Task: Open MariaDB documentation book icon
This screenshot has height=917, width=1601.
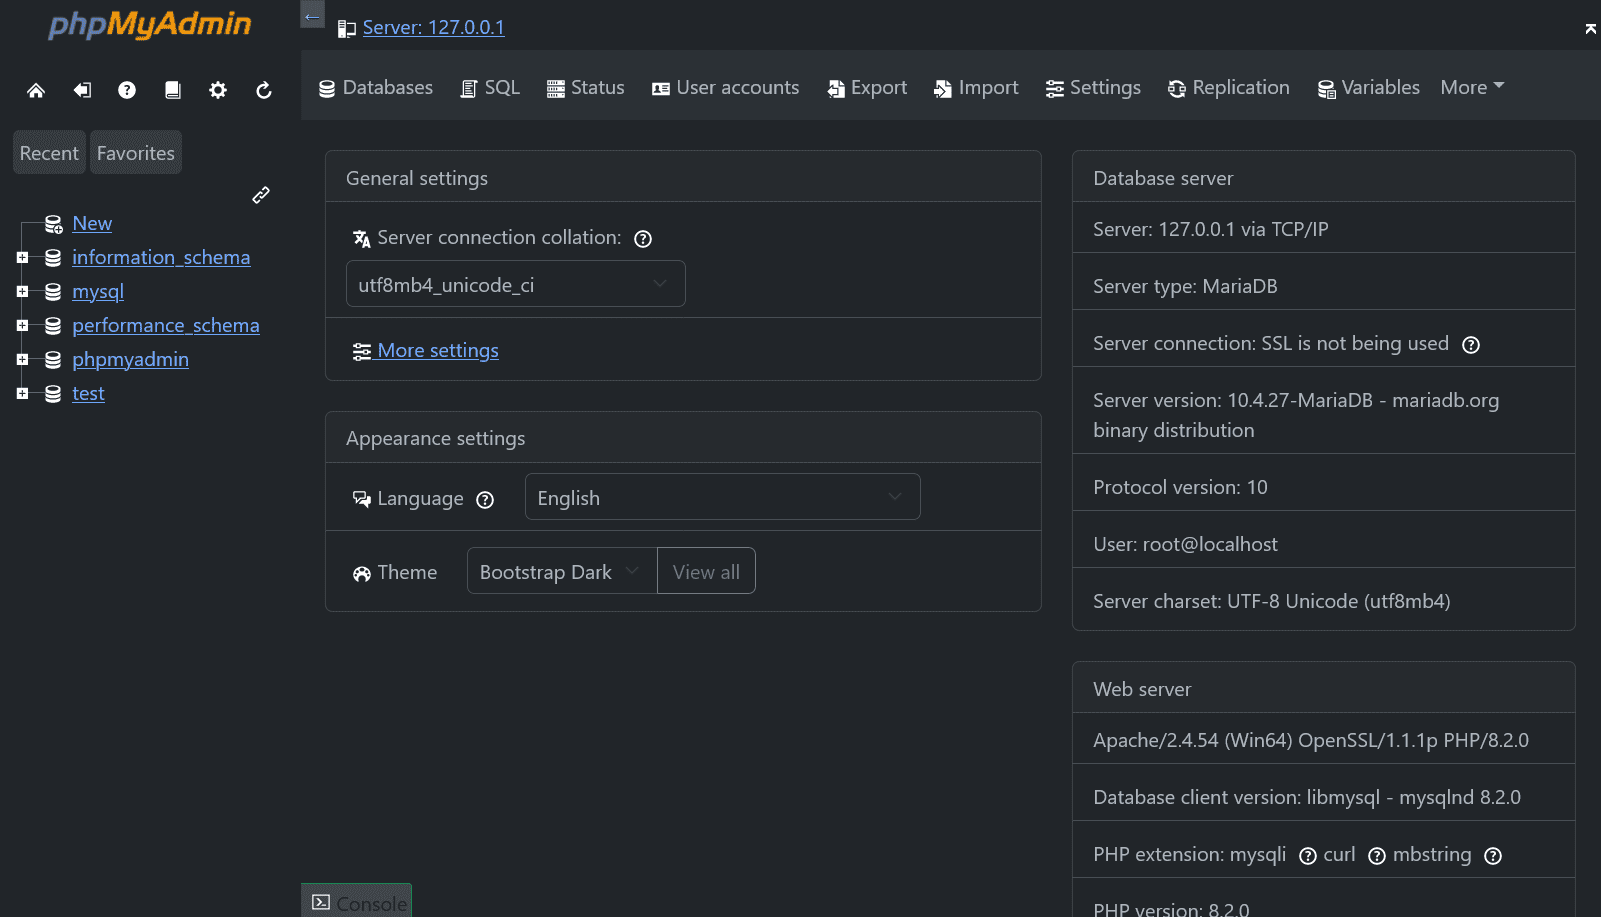Action: click(173, 90)
